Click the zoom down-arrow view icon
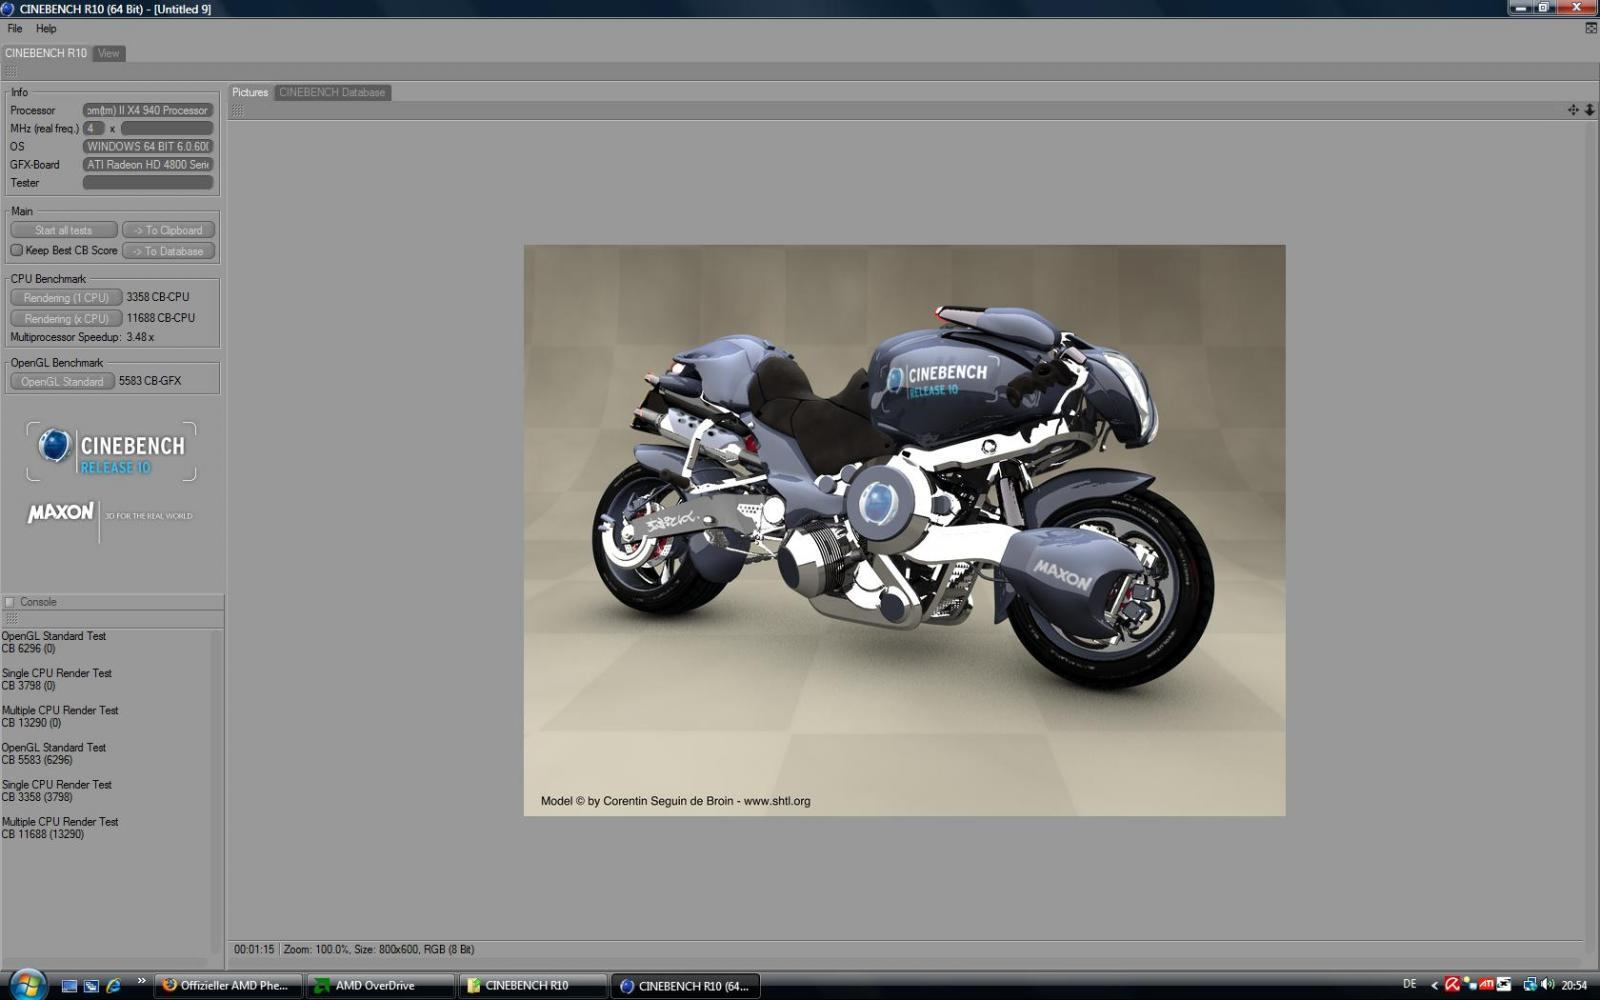1600x1000 pixels. click(1589, 110)
